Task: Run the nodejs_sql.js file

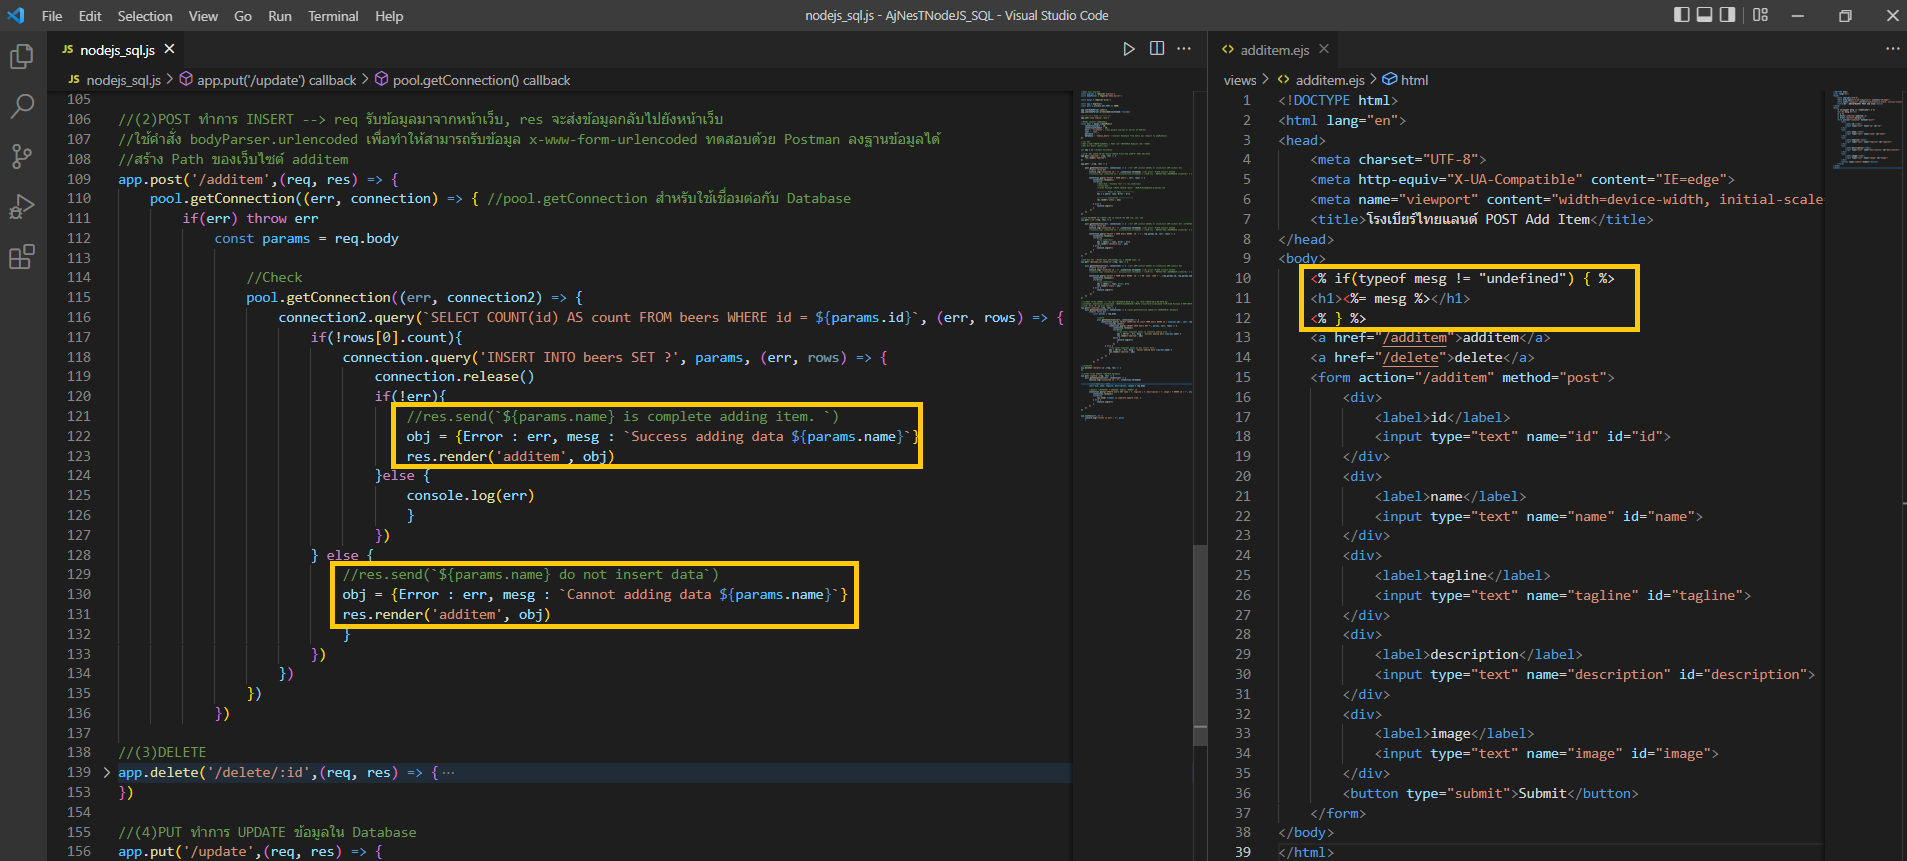Action: (x=1129, y=49)
